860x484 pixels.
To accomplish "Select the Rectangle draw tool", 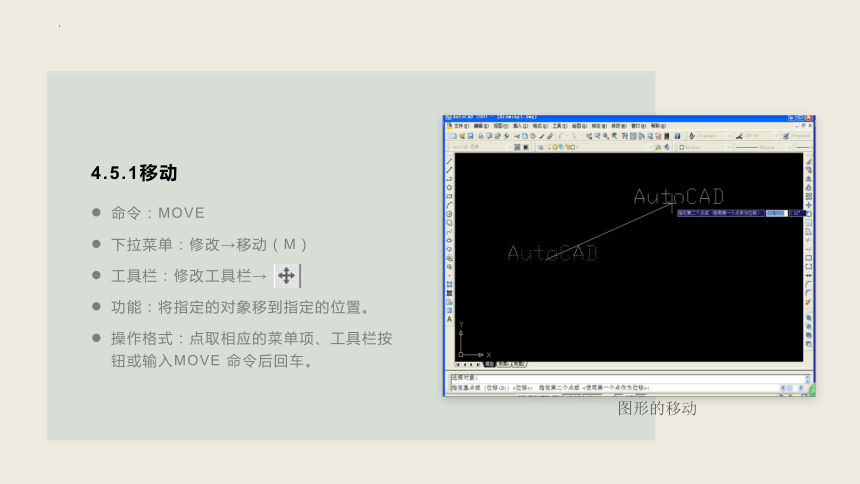I will pyautogui.click(x=449, y=196).
